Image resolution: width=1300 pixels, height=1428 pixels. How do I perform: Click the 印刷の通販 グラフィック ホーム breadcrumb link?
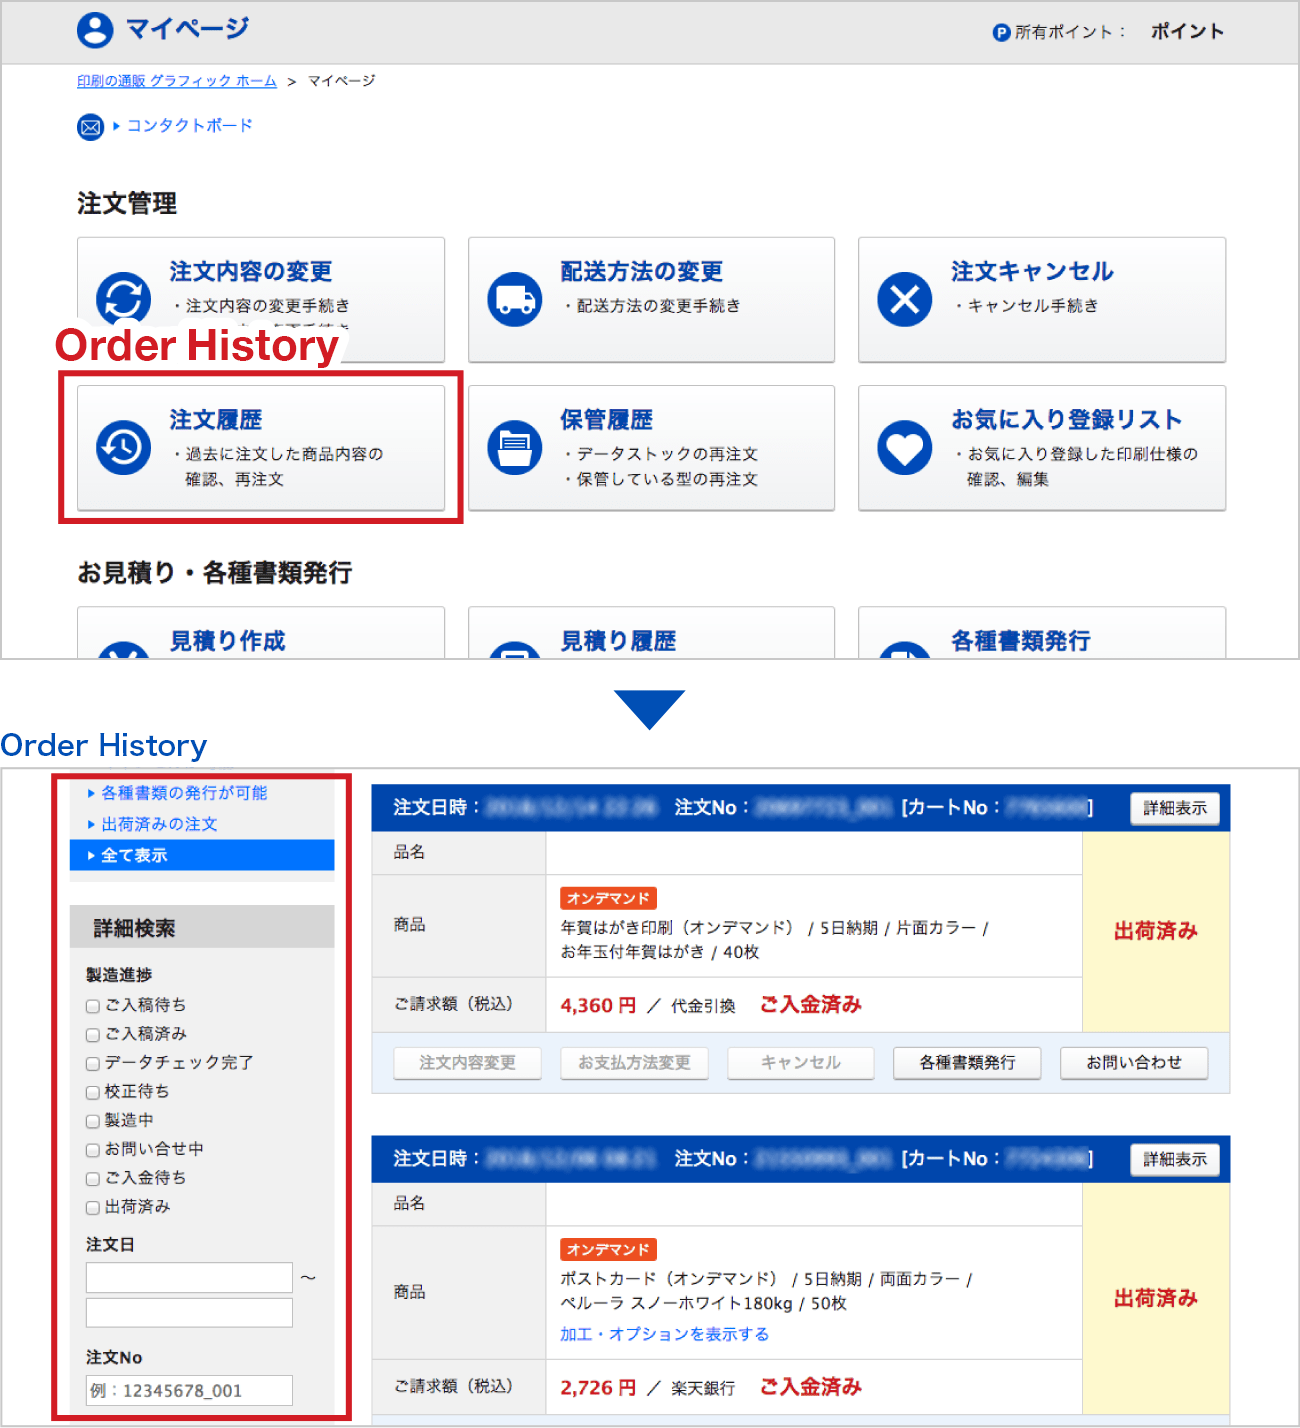coord(177,81)
